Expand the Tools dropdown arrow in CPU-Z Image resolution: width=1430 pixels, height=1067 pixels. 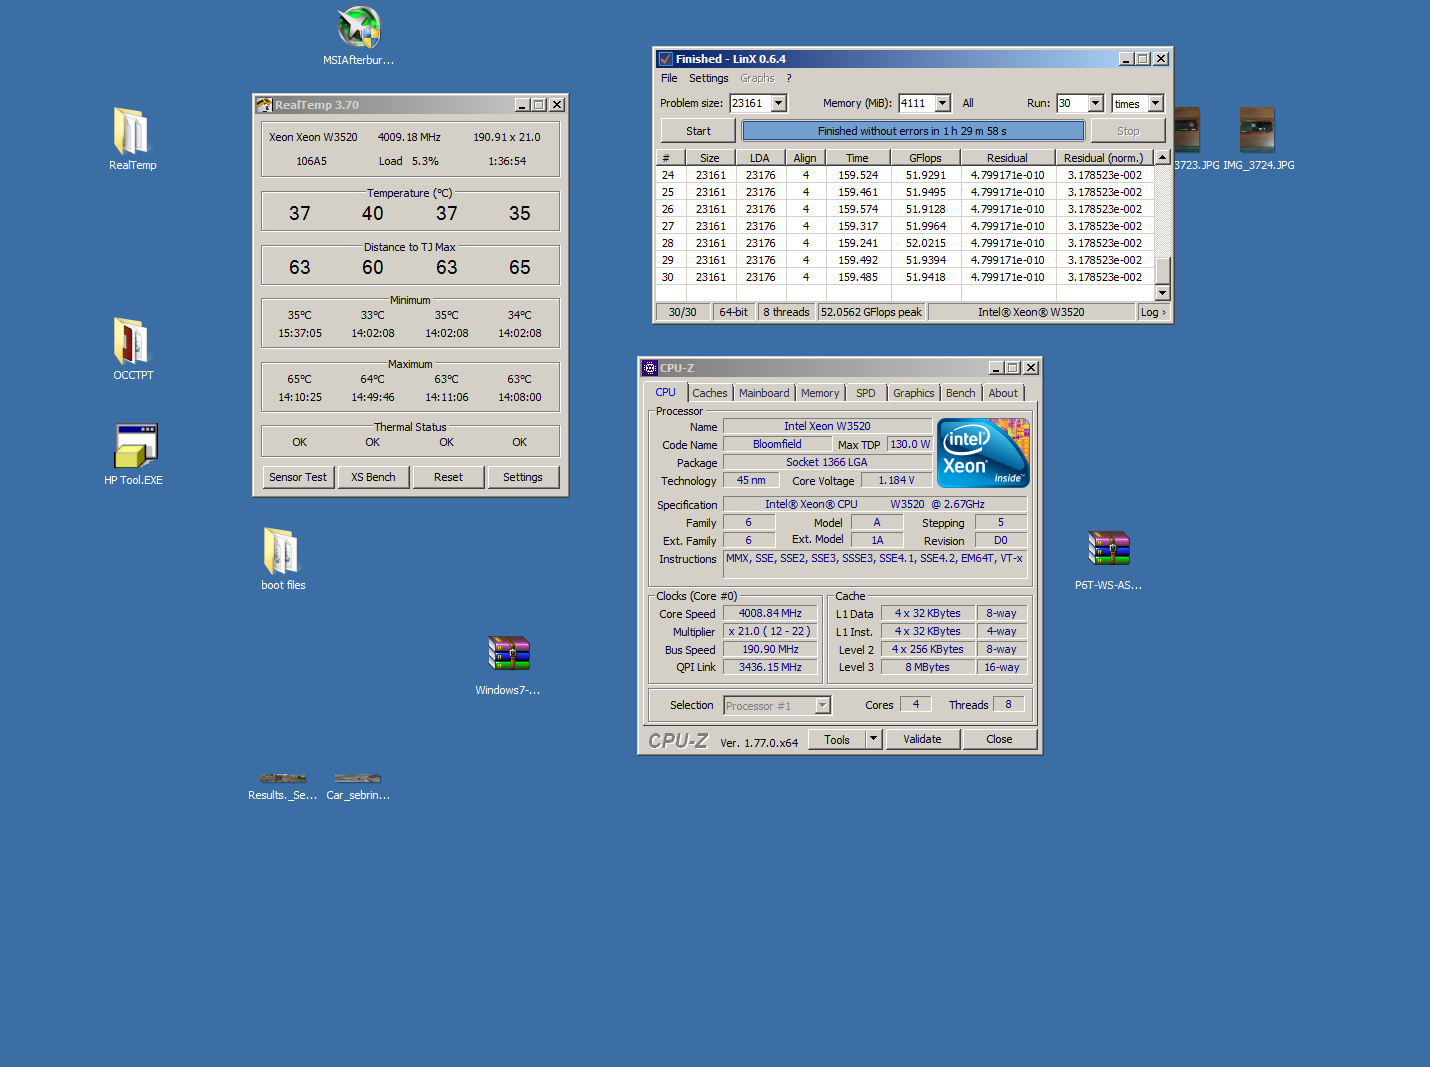[873, 740]
